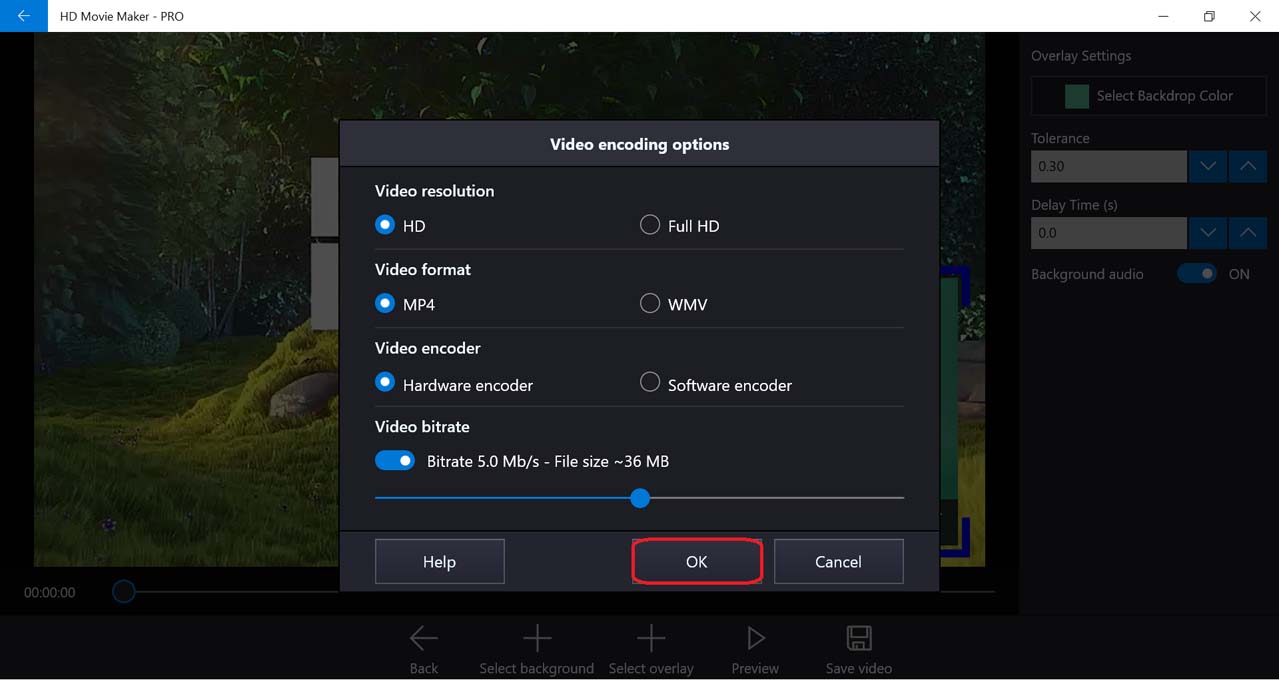The height and width of the screenshot is (680, 1279).
Task: Click the Select Backdrop Color swatch
Action: pos(1077,96)
